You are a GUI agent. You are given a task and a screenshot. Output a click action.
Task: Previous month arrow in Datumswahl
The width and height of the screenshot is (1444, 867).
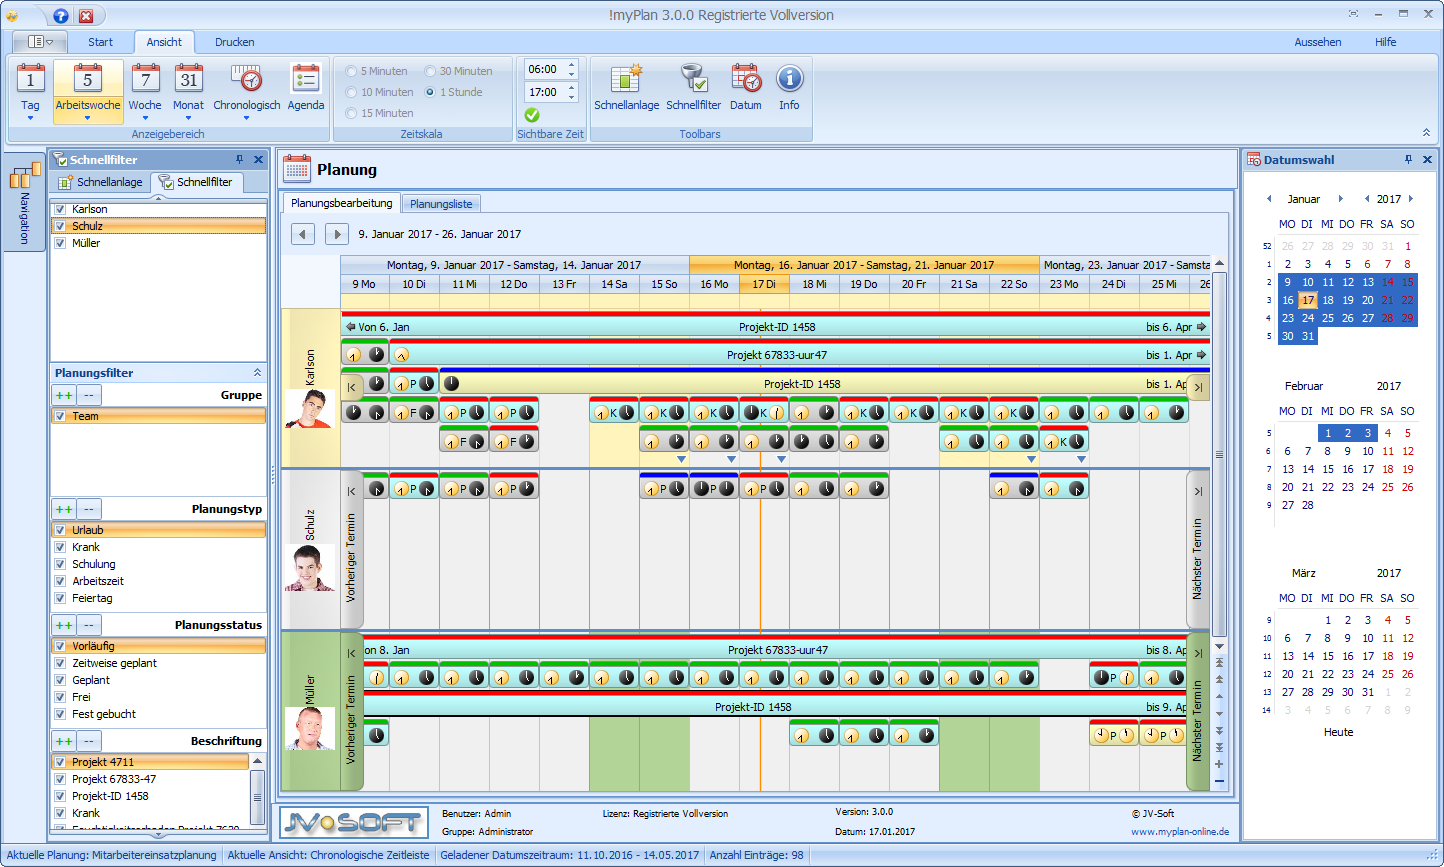click(x=1269, y=199)
